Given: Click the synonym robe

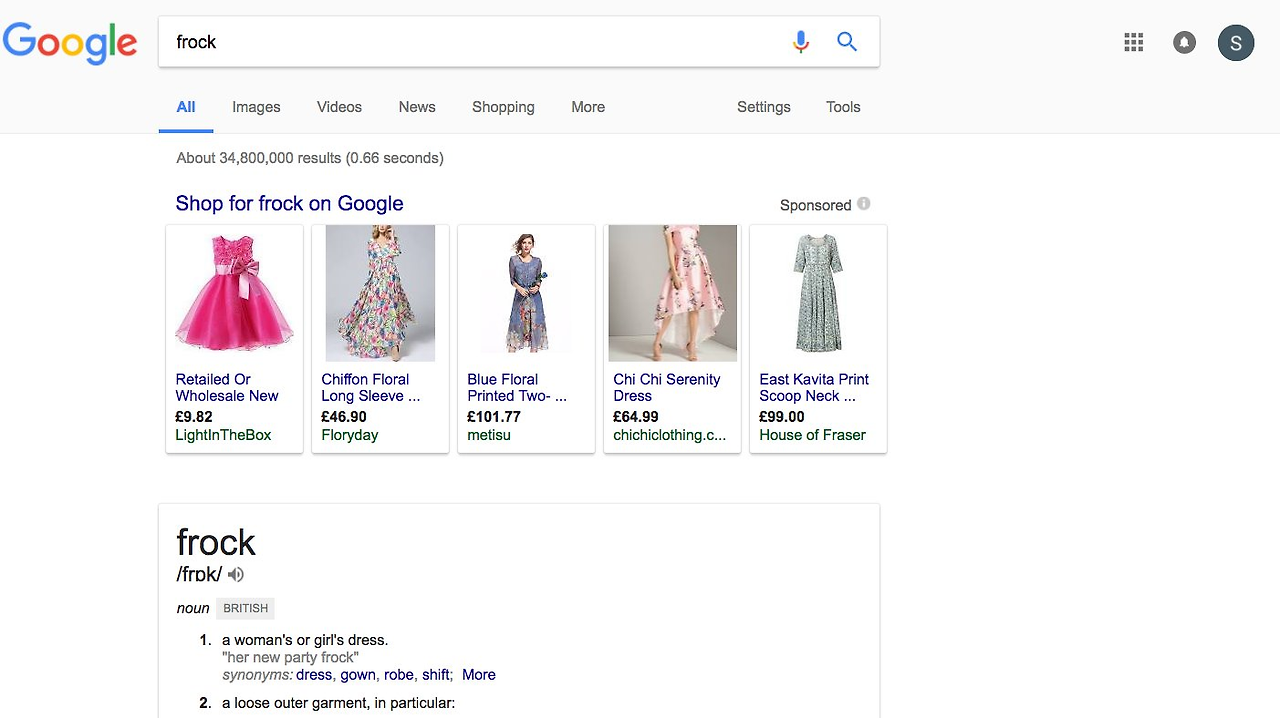Looking at the screenshot, I should click(x=399, y=675).
